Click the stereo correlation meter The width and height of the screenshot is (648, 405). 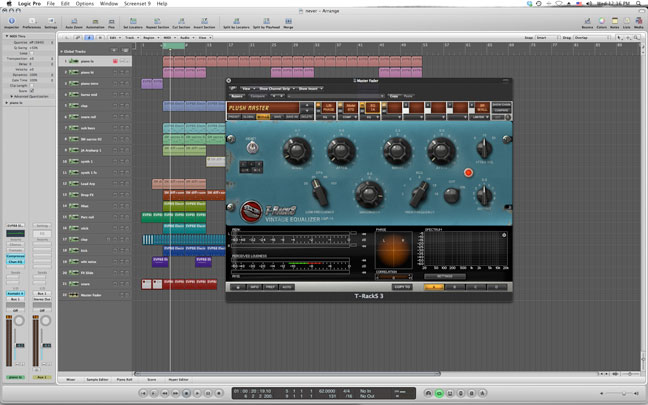pos(393,277)
